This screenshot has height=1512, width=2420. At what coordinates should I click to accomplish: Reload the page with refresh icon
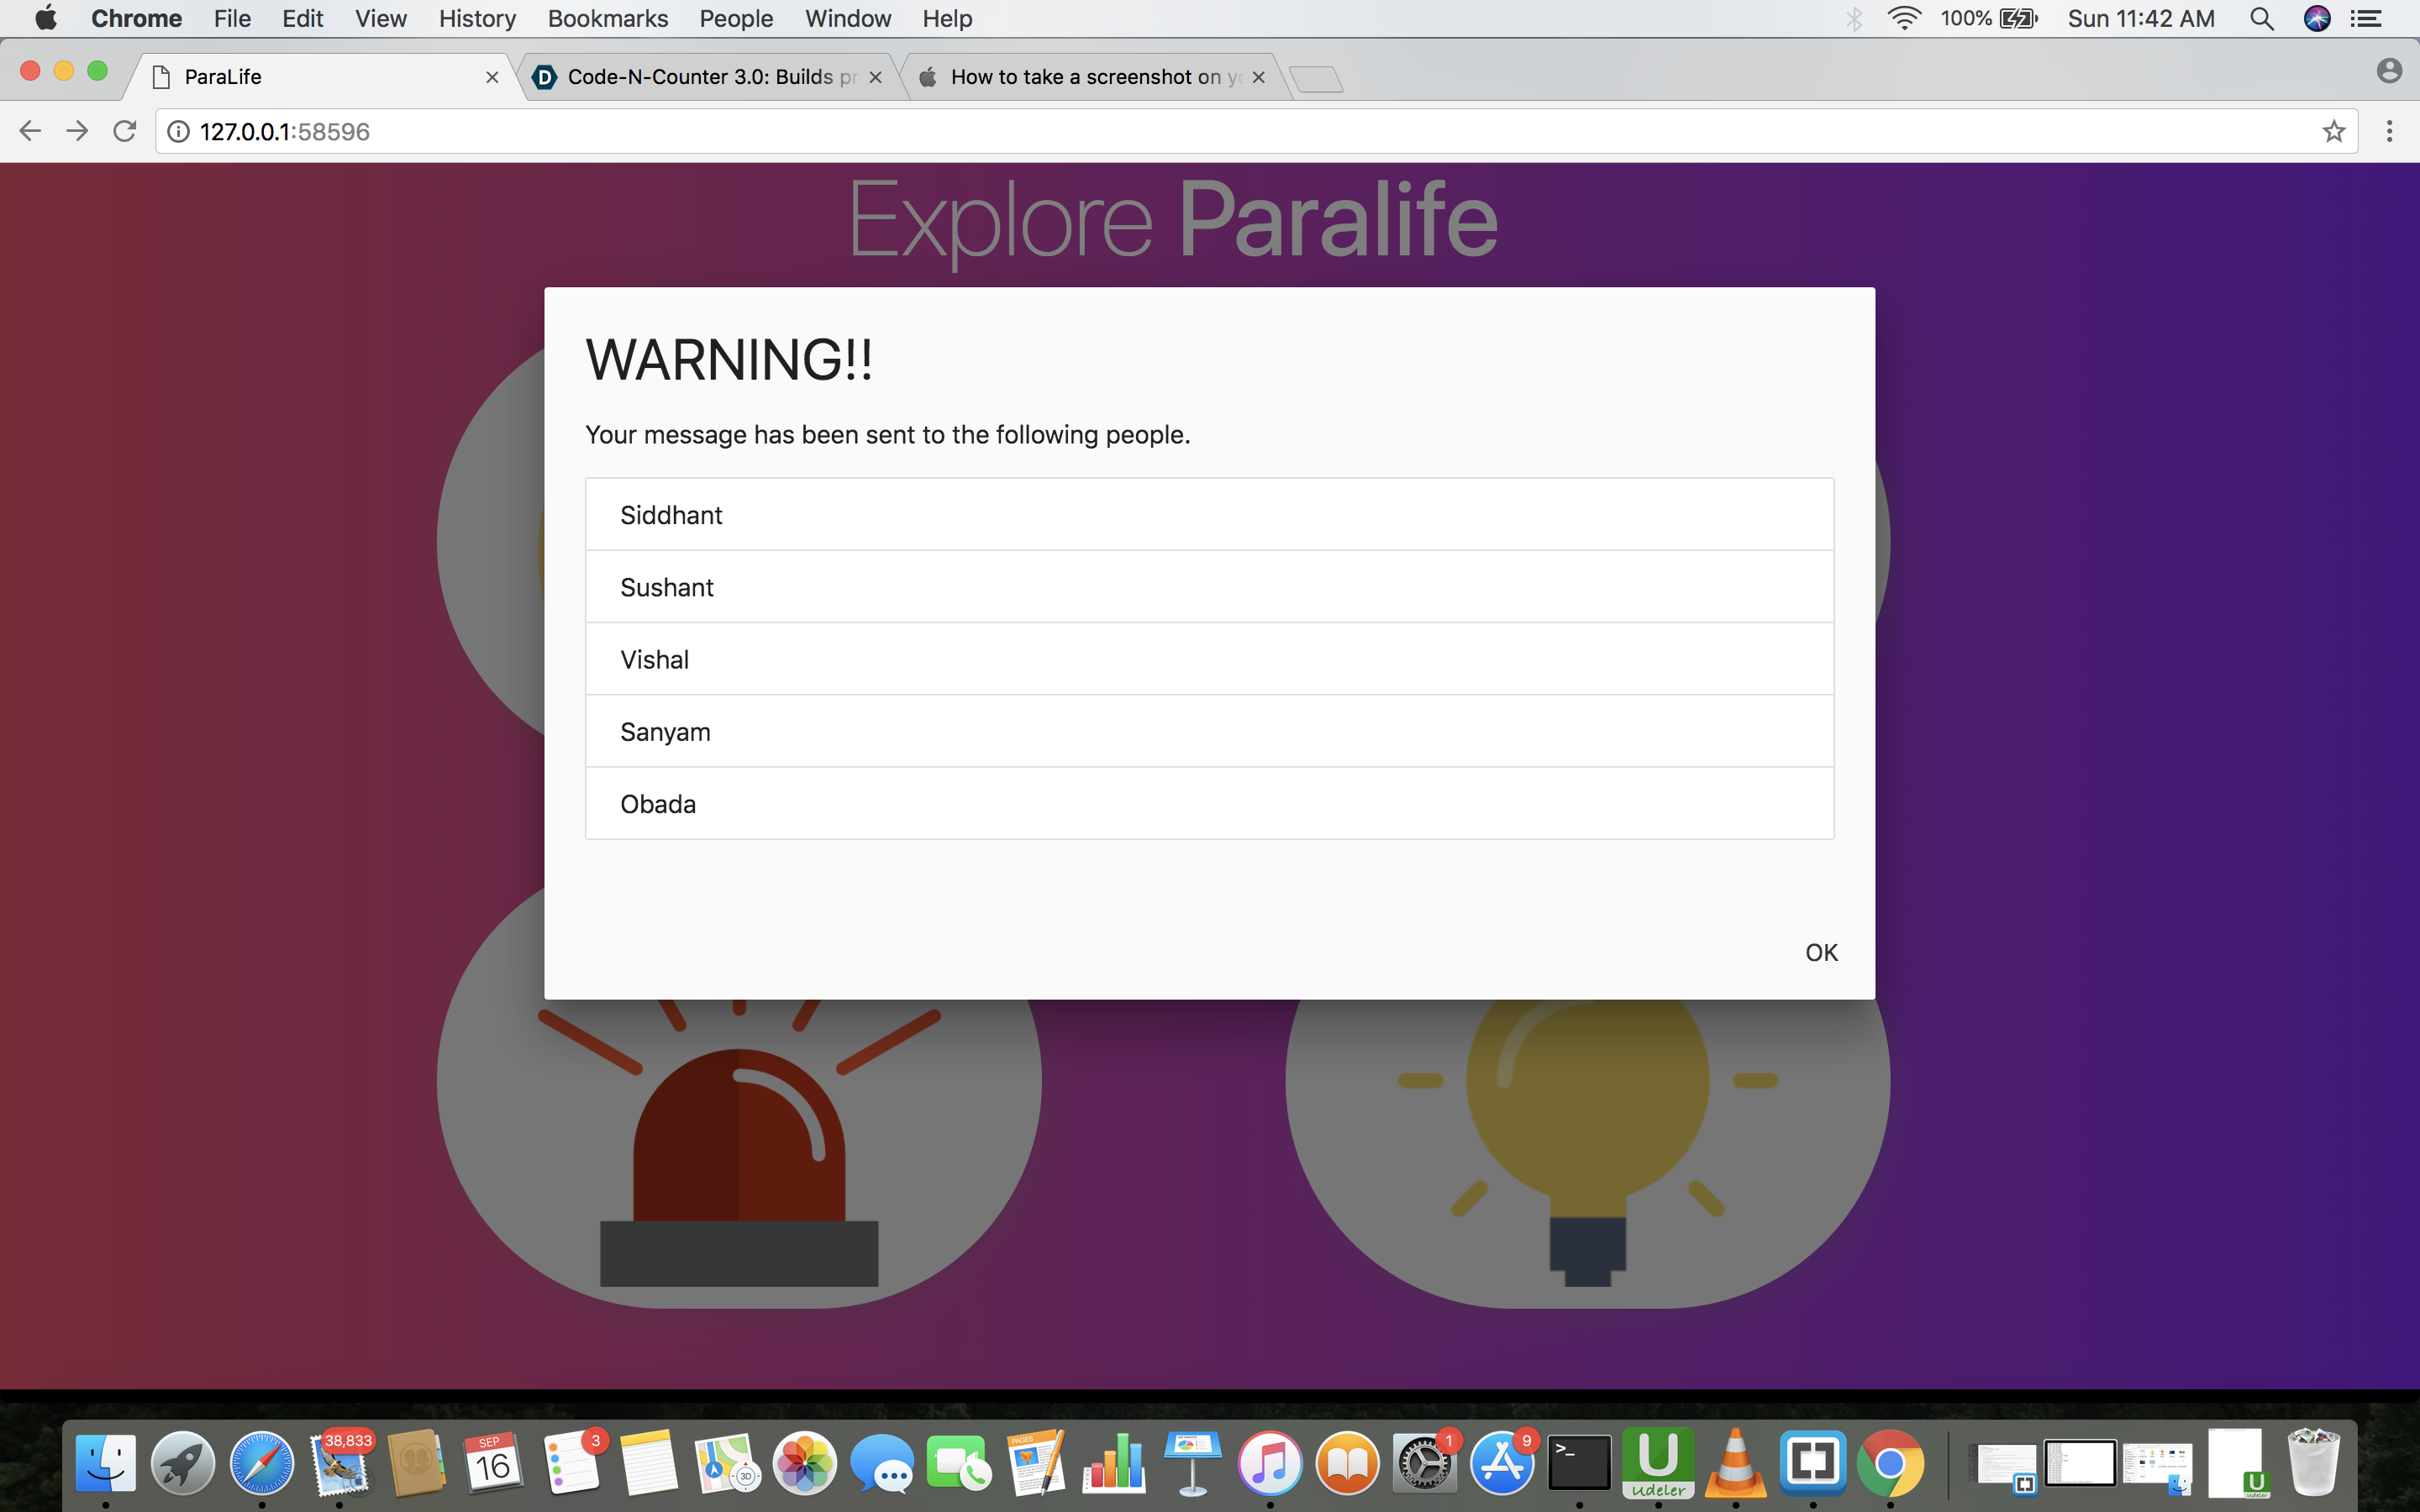click(x=125, y=131)
